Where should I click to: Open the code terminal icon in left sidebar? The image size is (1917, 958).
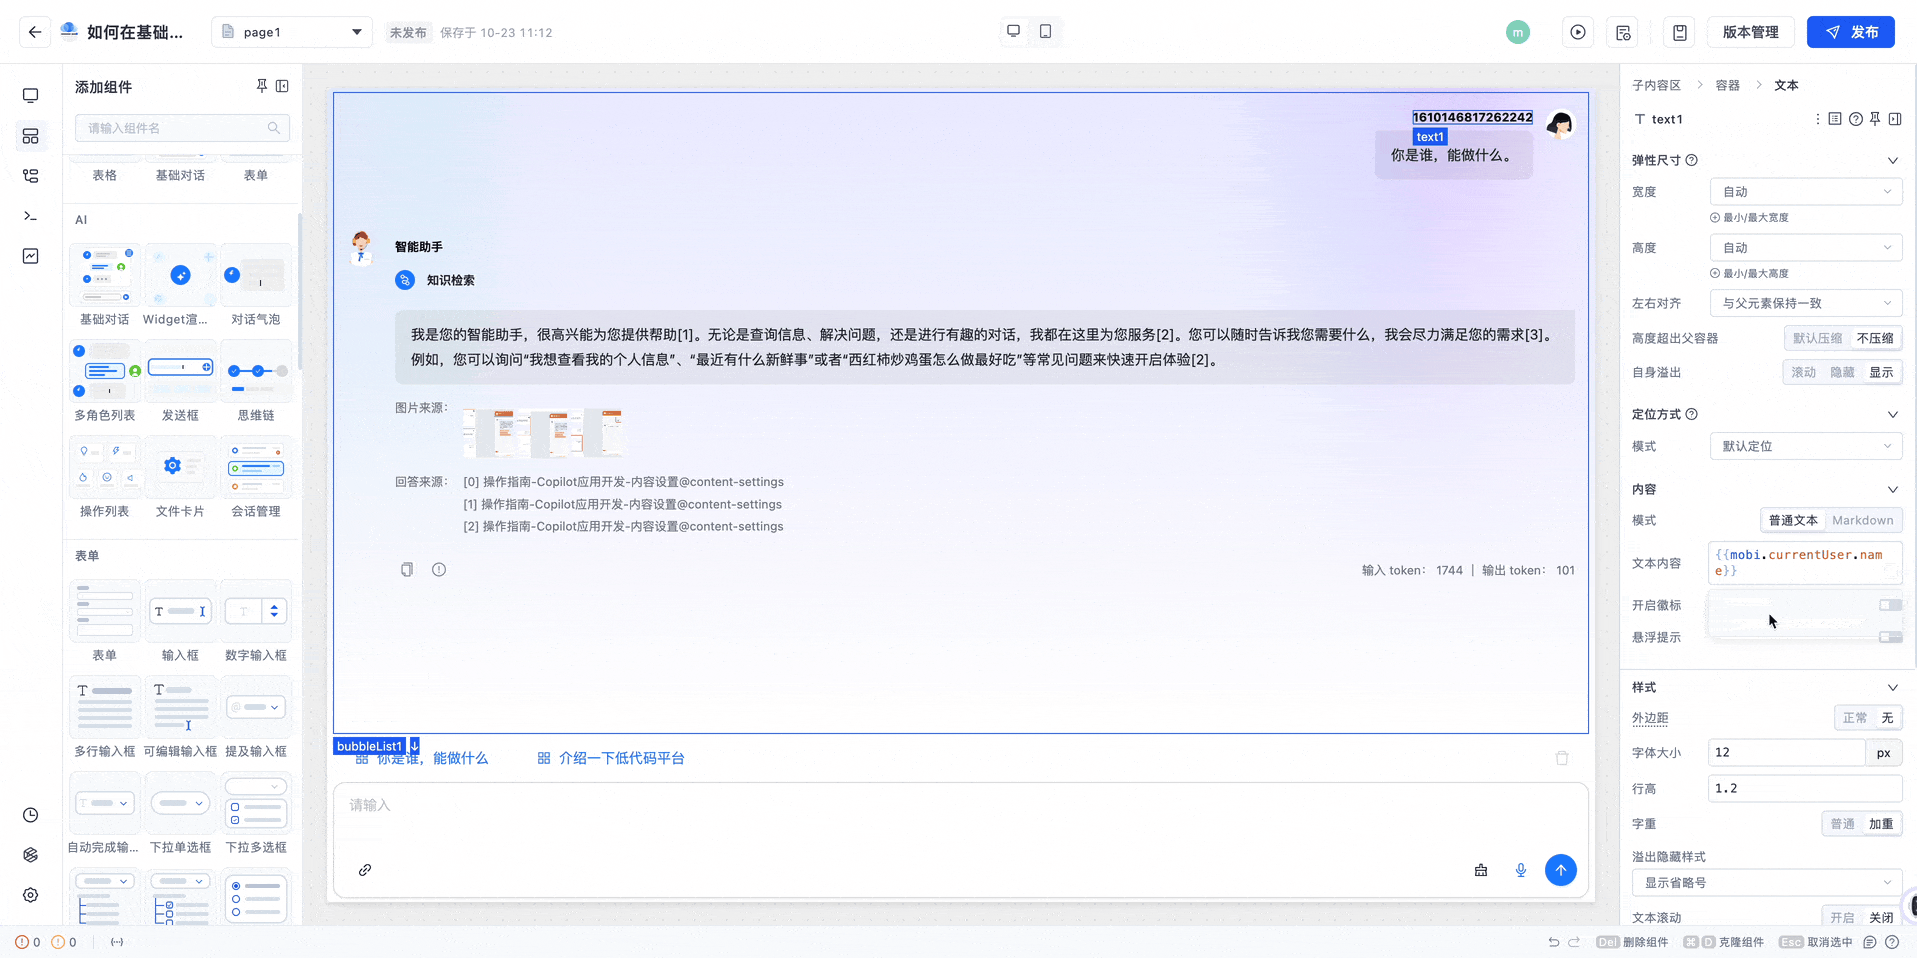point(31,215)
